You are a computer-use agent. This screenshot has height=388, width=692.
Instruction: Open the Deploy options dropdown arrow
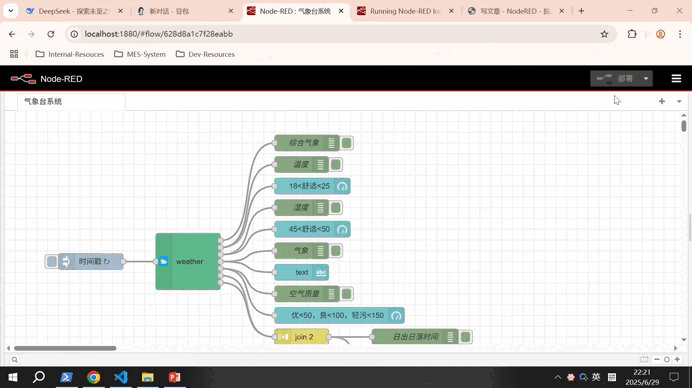(x=646, y=79)
